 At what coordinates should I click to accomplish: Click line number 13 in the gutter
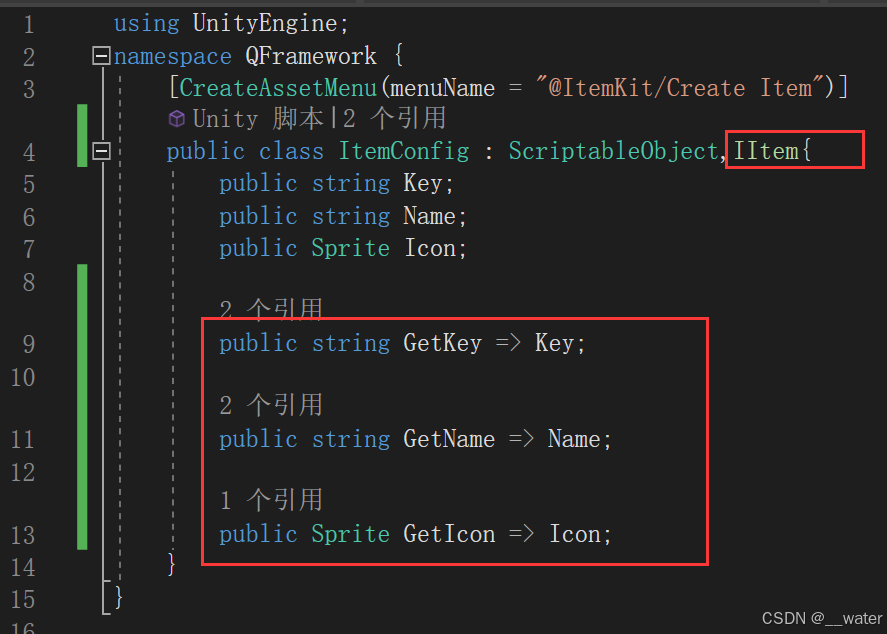(23, 536)
